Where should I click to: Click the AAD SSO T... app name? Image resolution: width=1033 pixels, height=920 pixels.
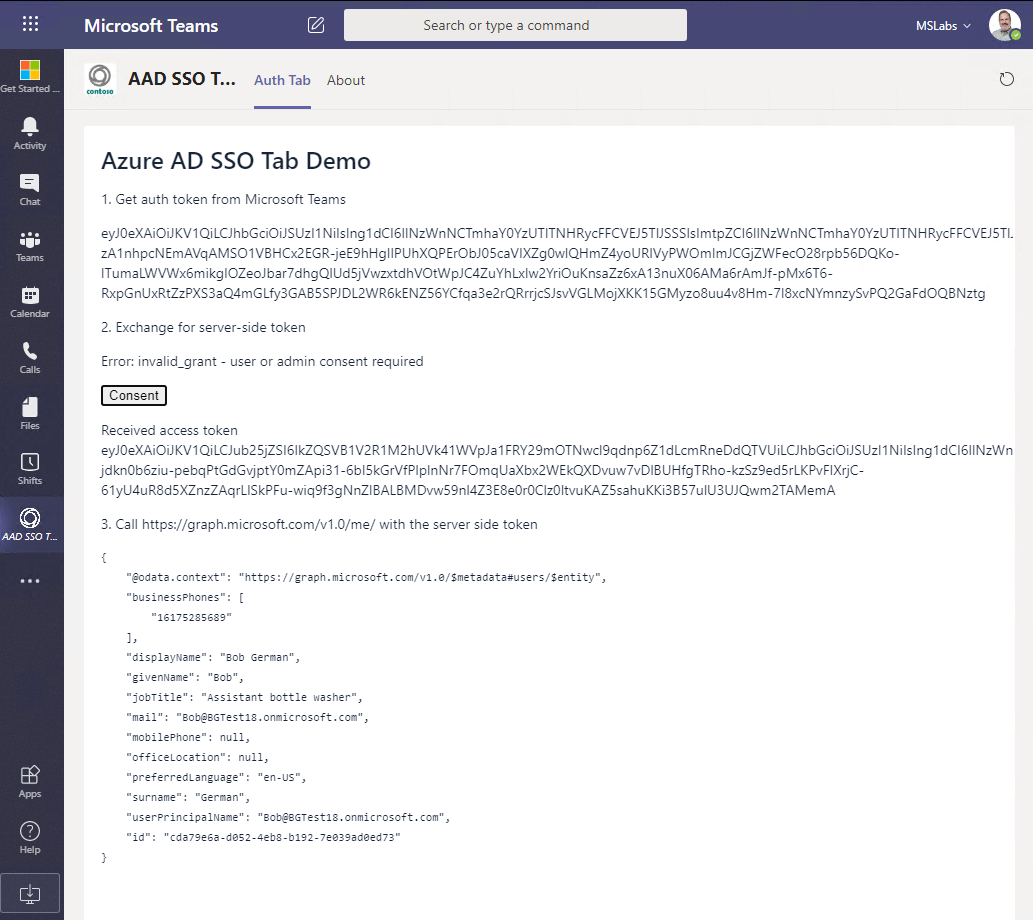(x=182, y=79)
